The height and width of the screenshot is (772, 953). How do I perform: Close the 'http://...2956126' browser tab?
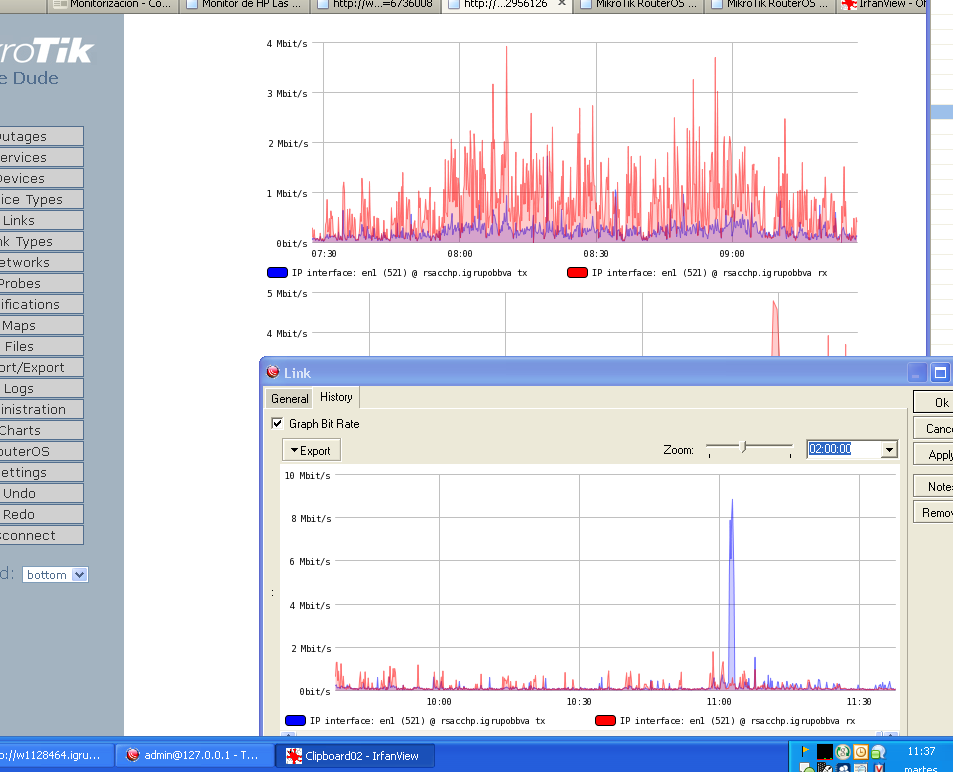562,4
